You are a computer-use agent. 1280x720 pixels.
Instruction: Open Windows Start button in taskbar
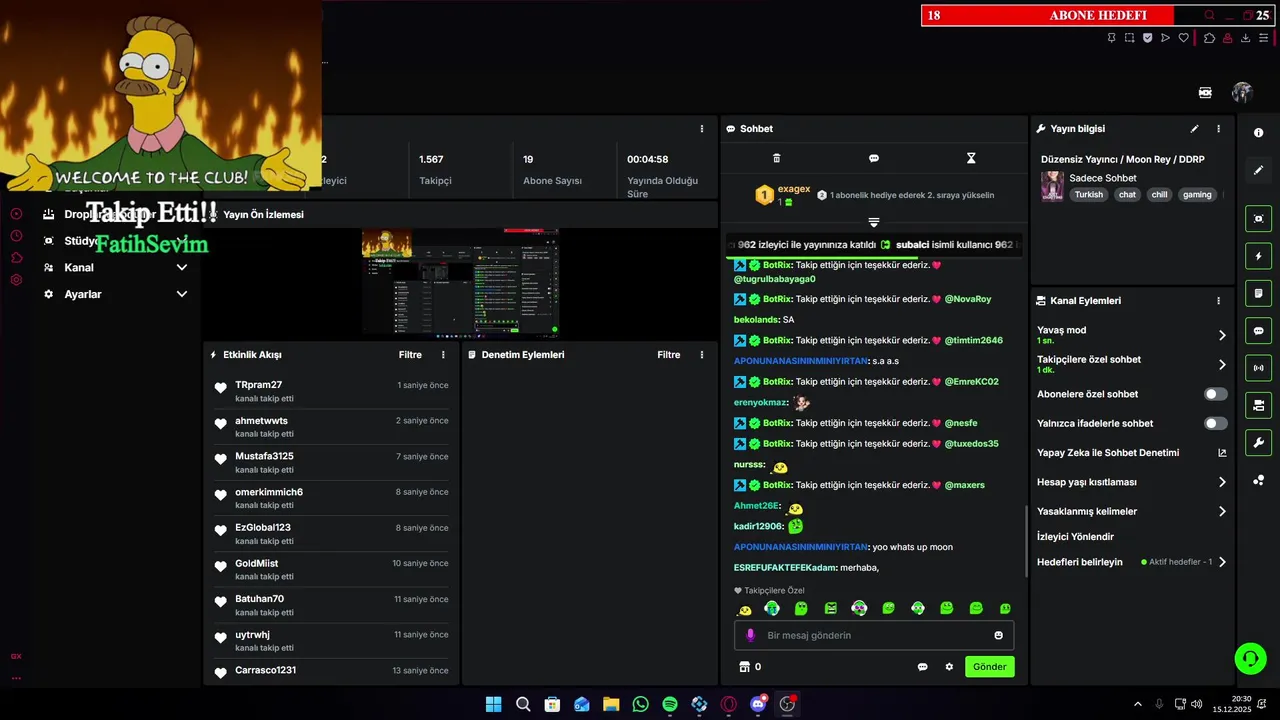click(x=493, y=704)
